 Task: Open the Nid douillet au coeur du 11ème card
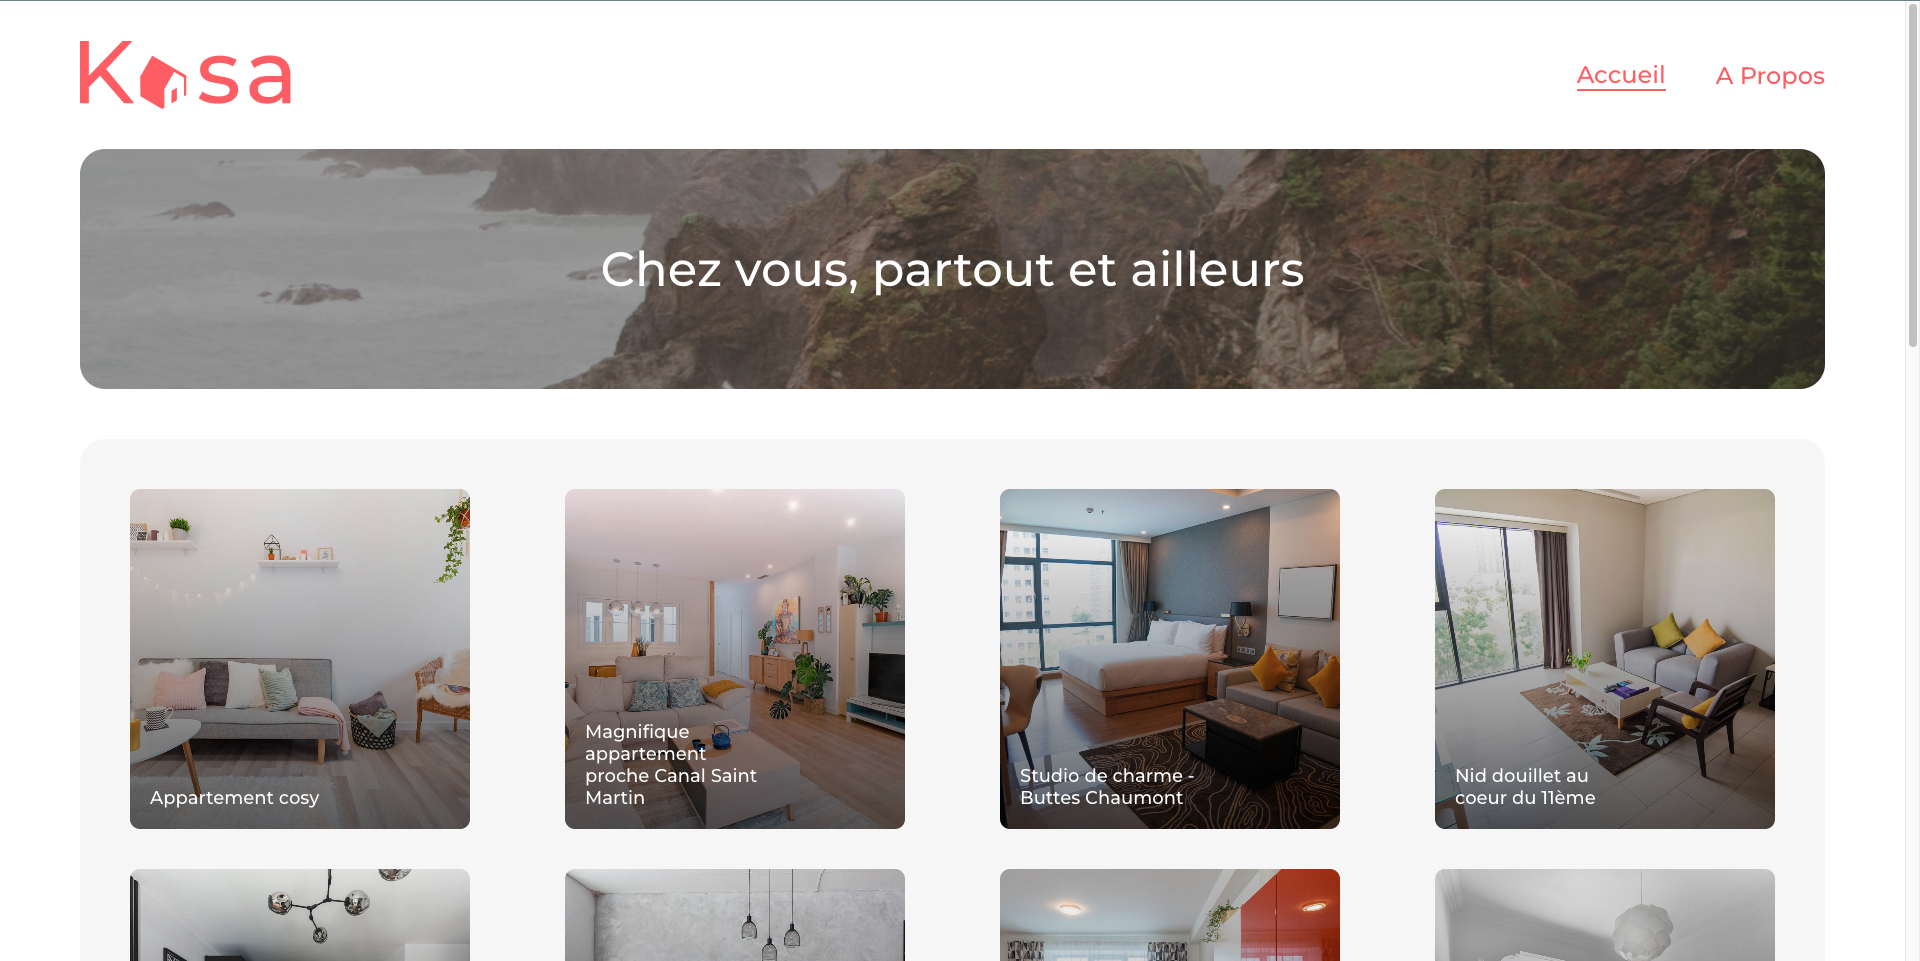pos(1605,659)
